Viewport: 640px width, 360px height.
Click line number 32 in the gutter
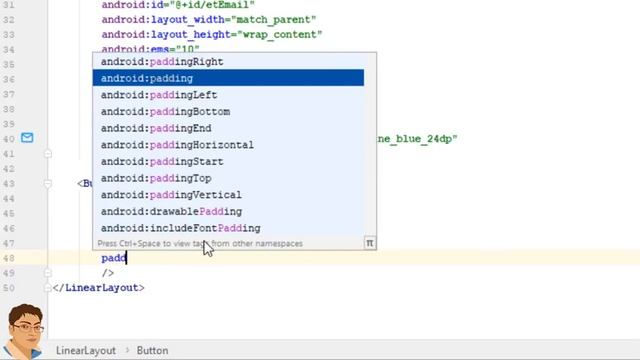(x=9, y=20)
